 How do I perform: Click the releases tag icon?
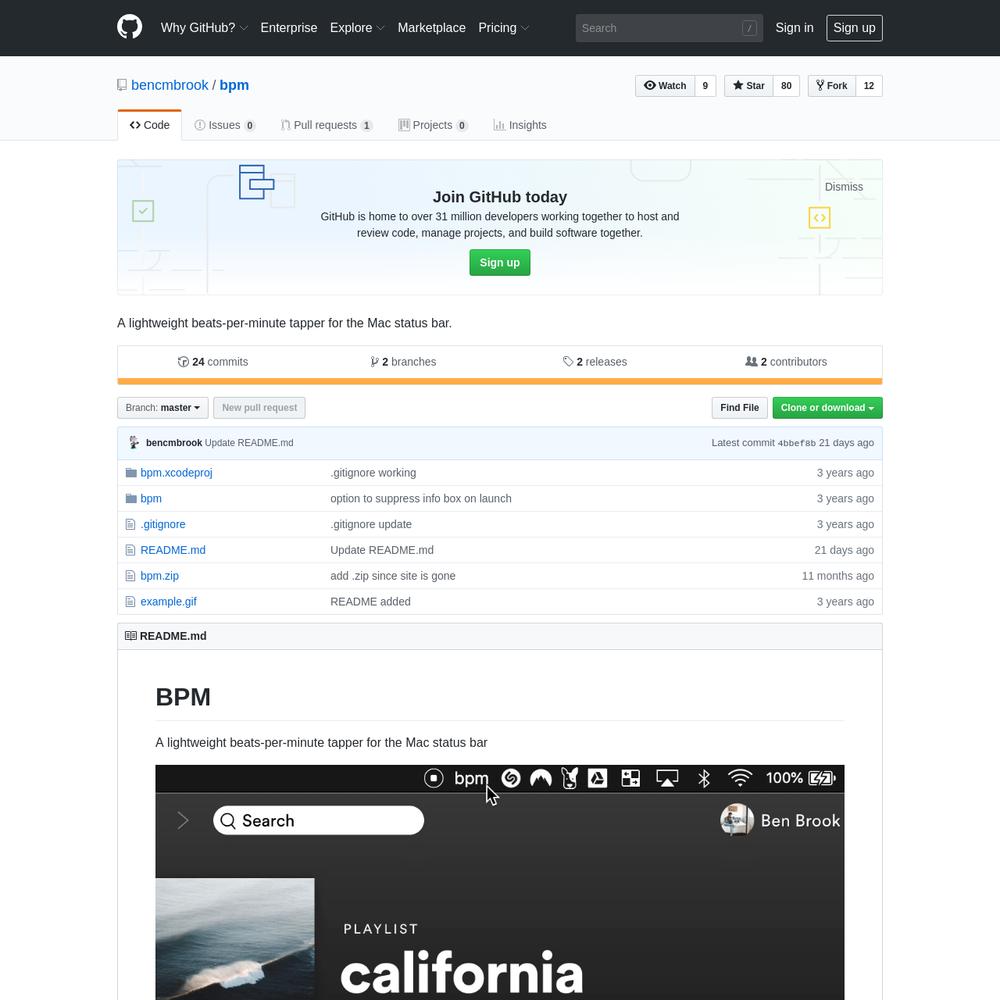568,362
